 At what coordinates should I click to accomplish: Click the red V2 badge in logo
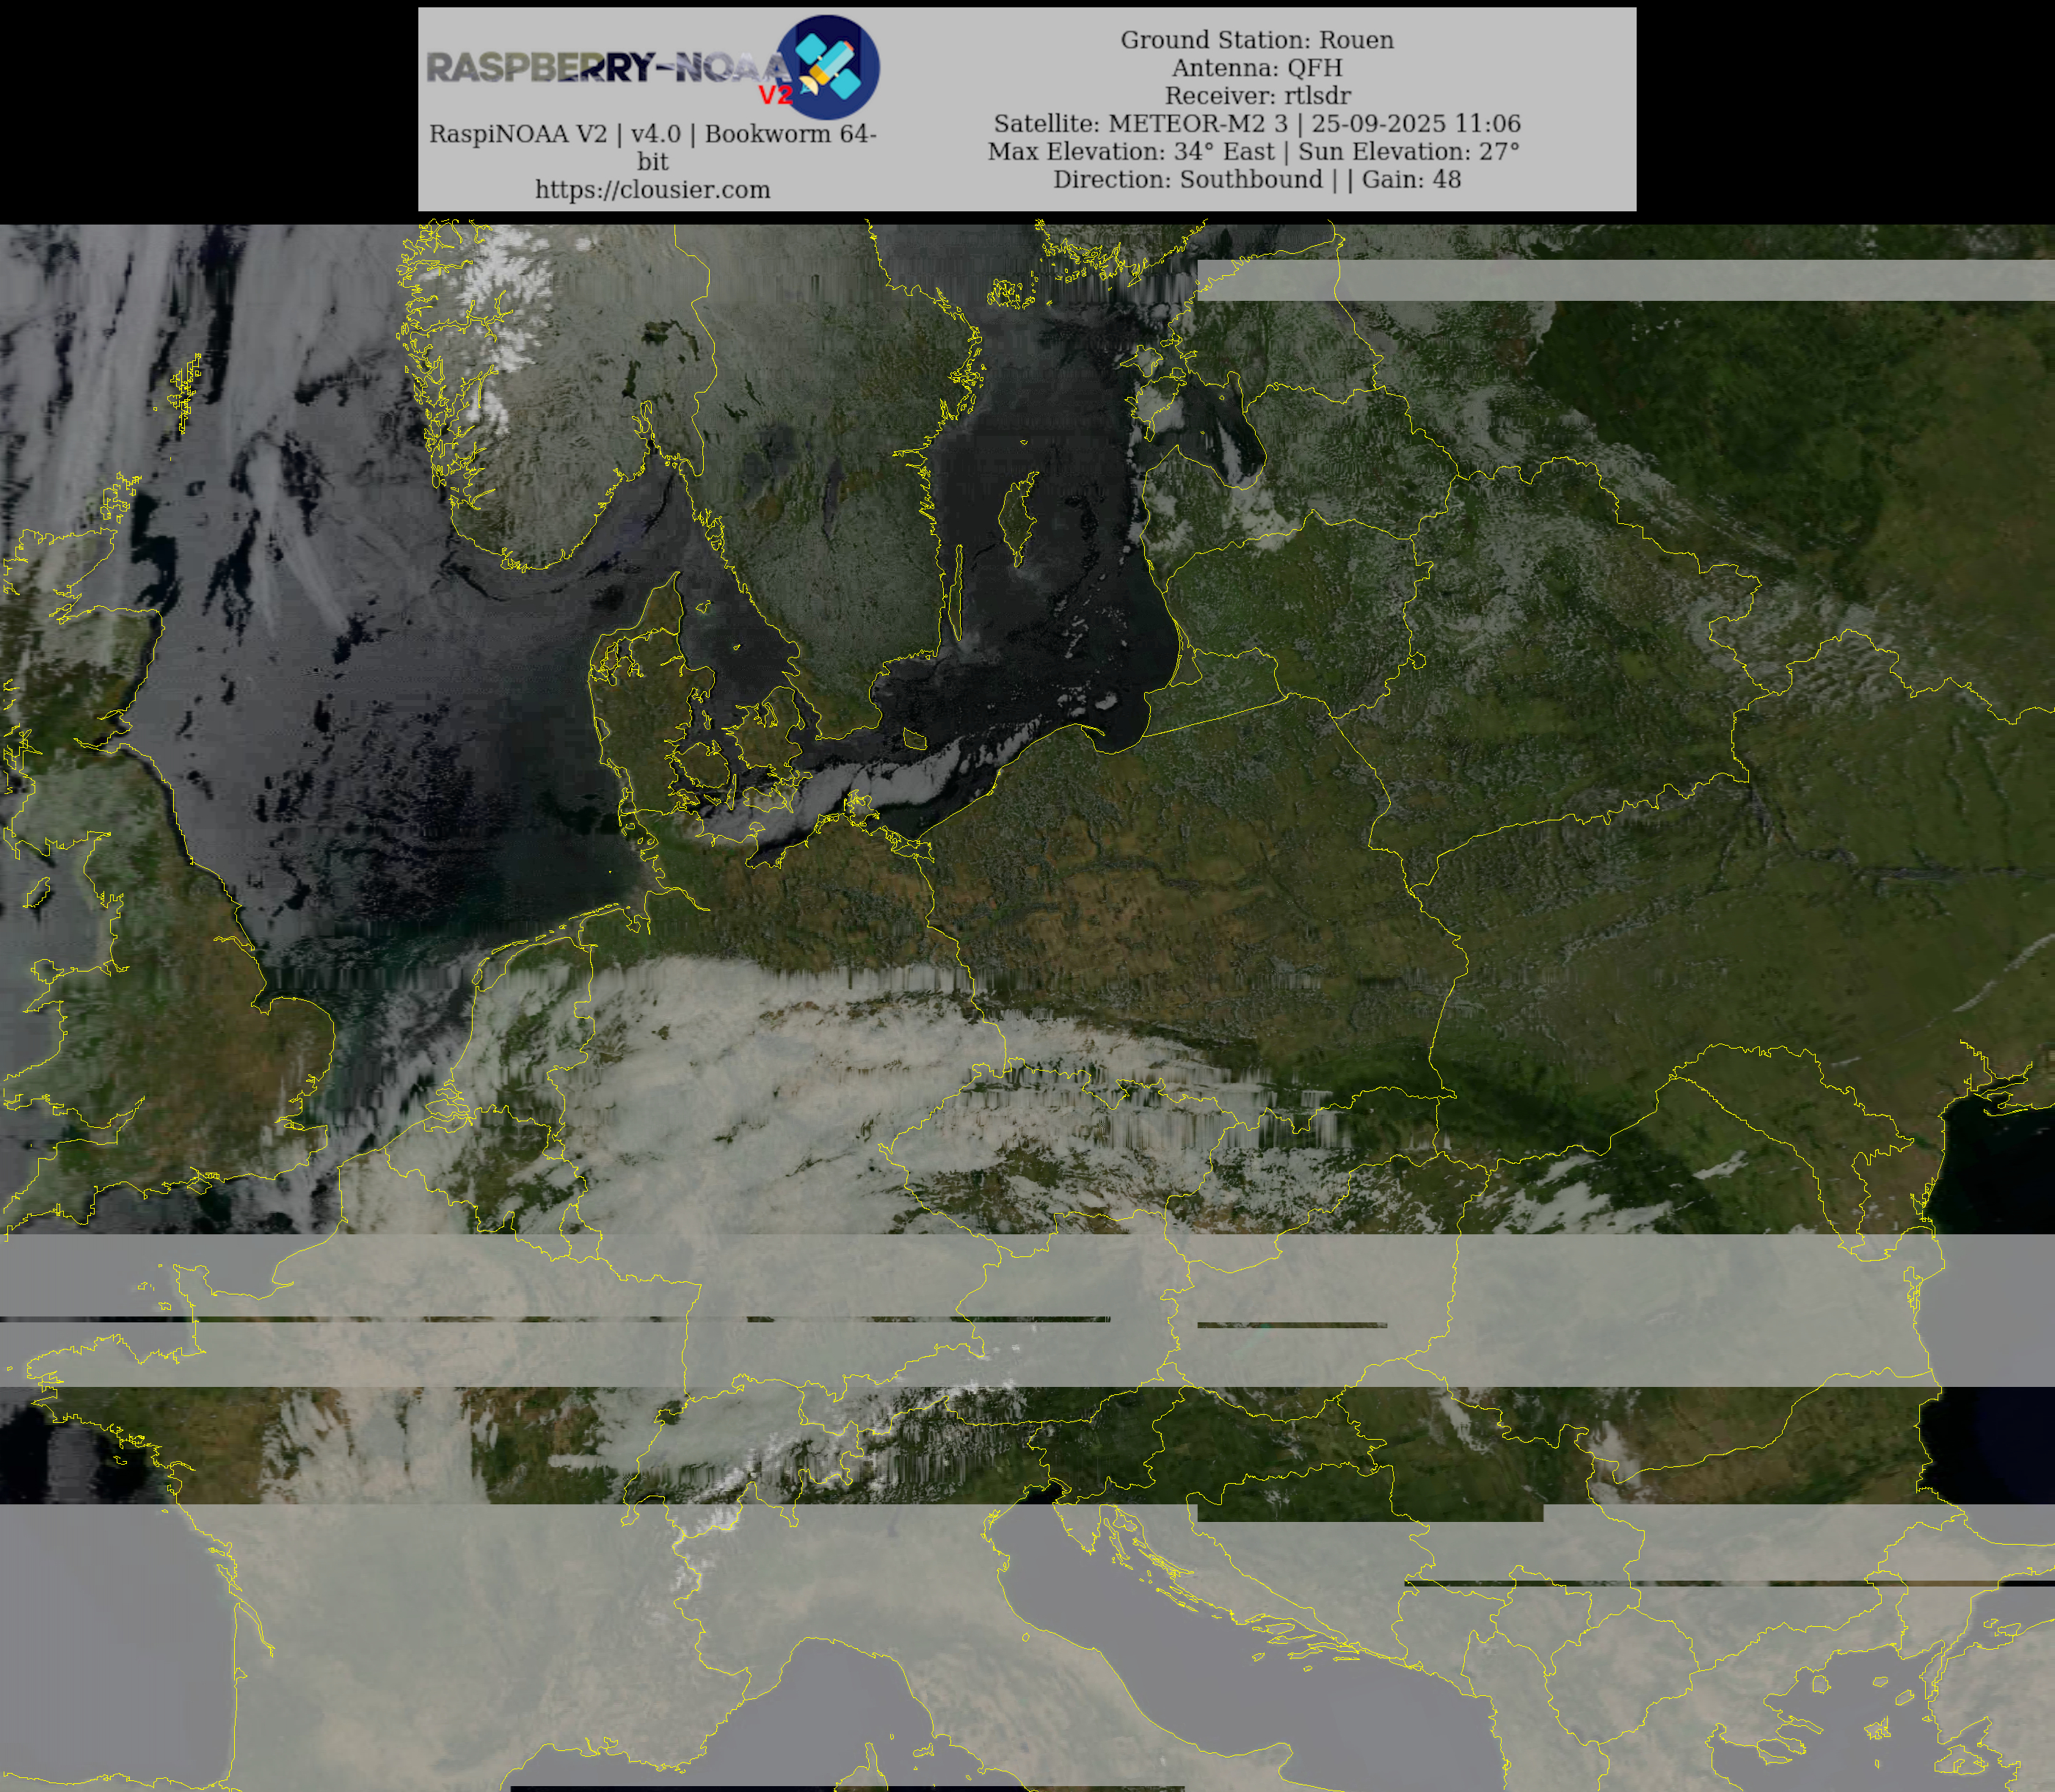[x=775, y=95]
